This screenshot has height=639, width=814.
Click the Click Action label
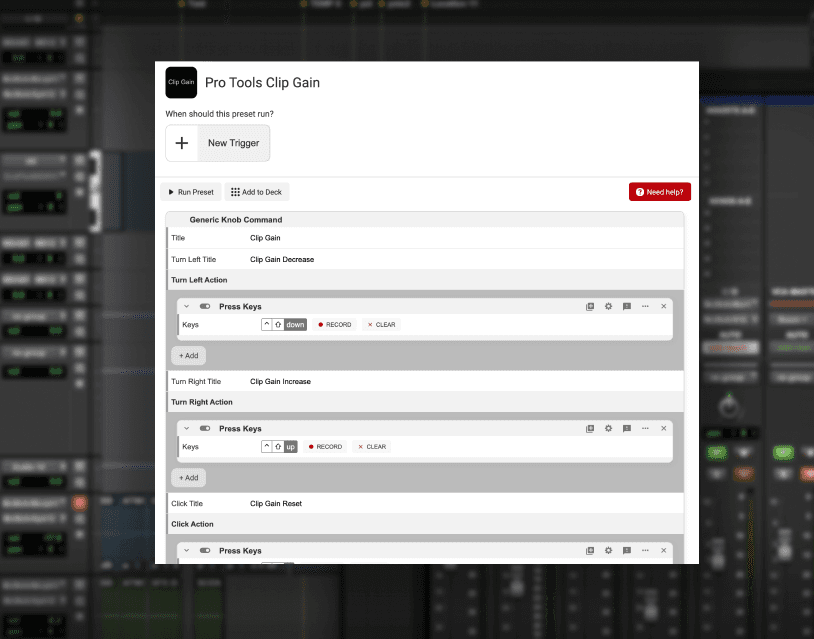(x=192, y=524)
